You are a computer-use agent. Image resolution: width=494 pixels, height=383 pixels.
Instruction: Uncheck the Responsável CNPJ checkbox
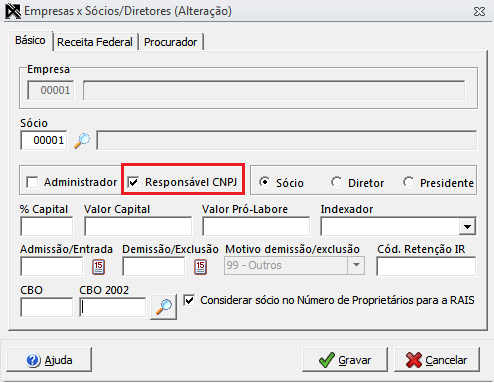point(133,182)
